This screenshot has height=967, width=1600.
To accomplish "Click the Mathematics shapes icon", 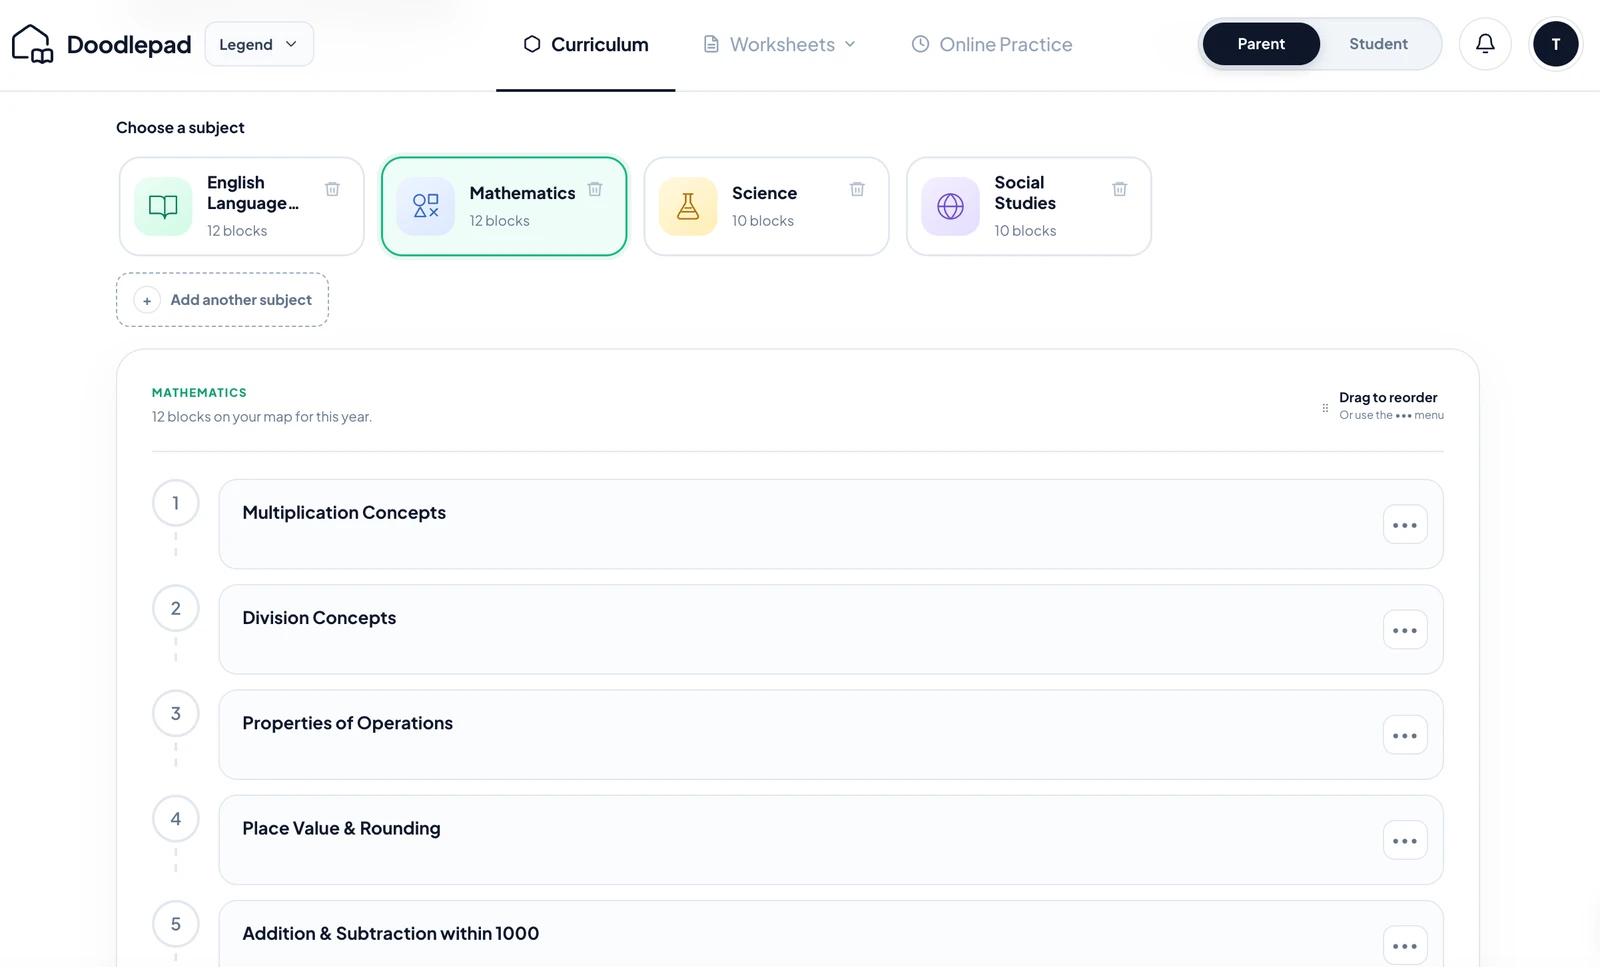I will point(426,206).
